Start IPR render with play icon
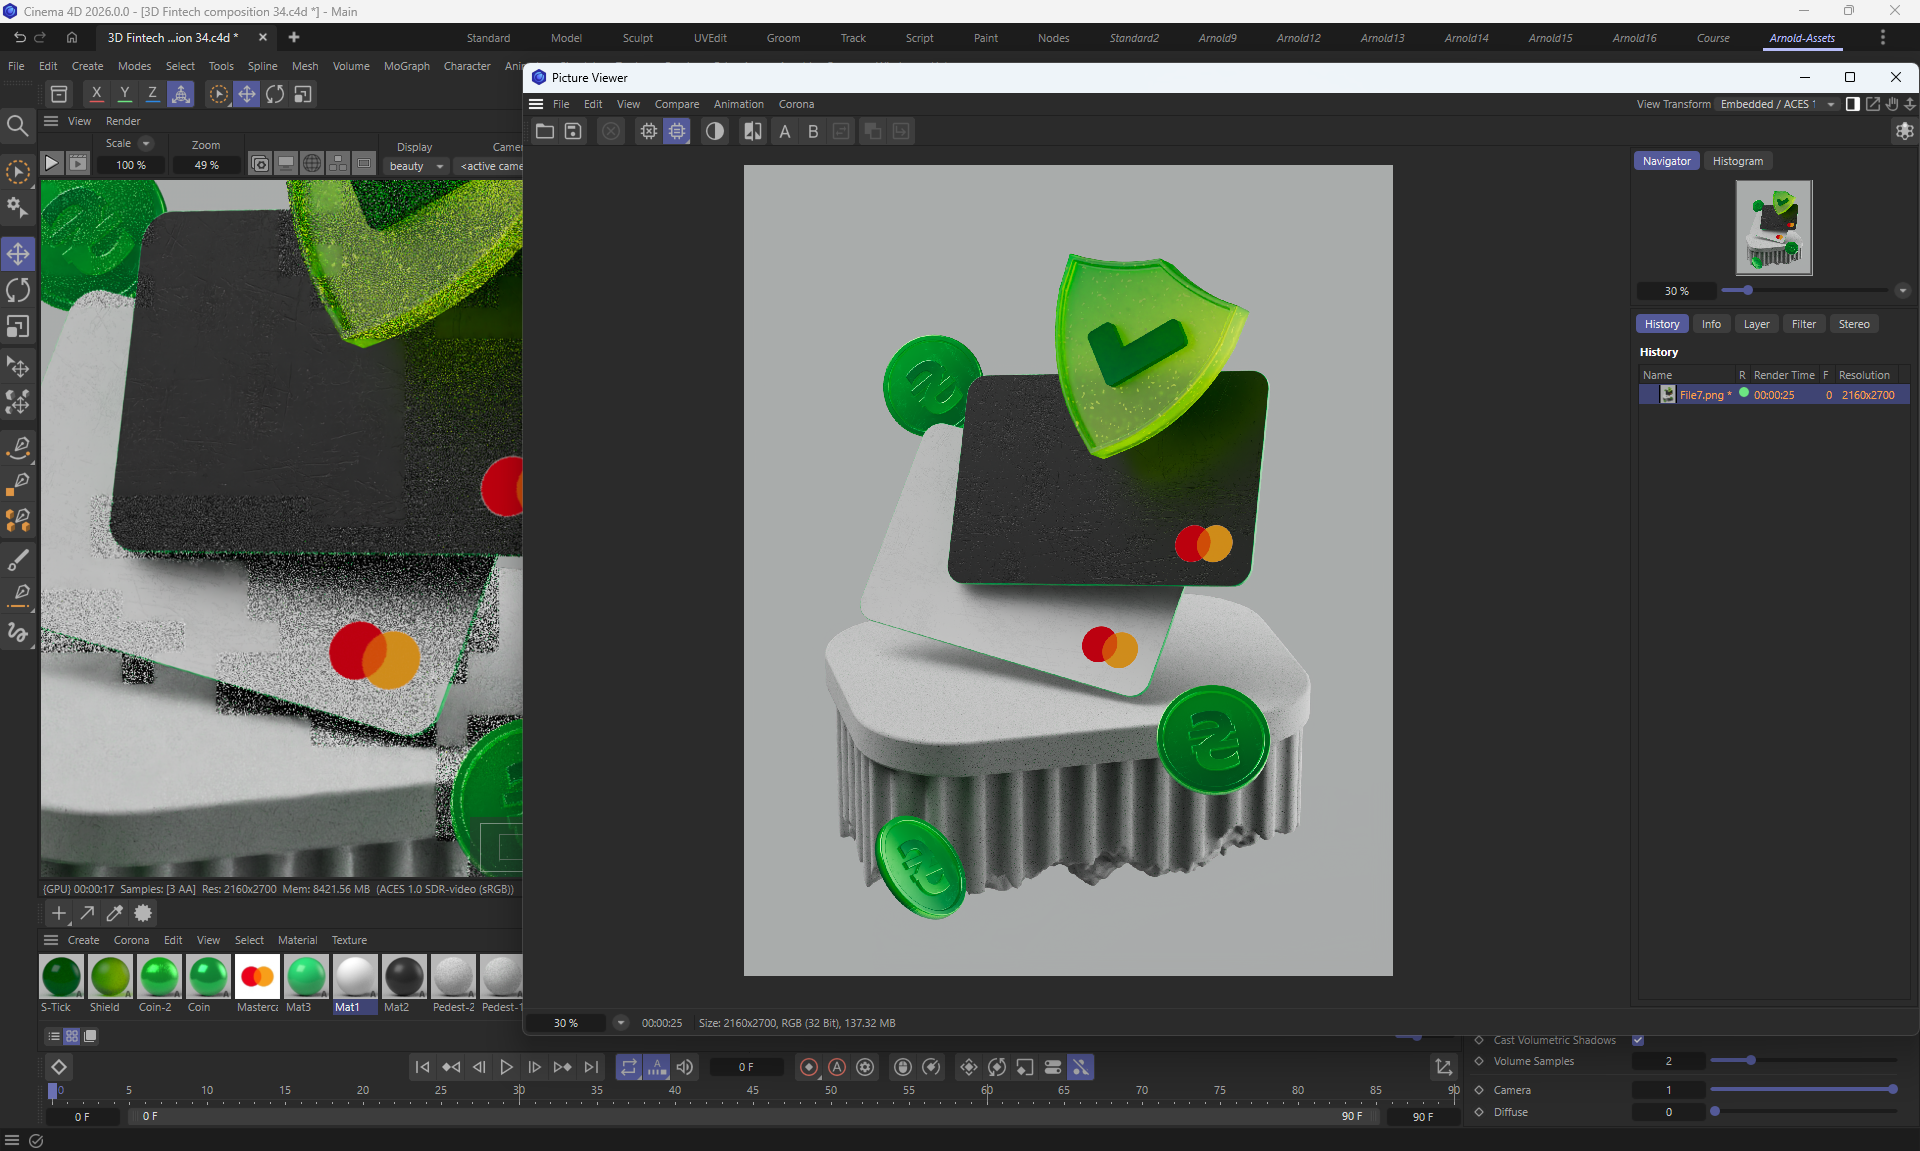This screenshot has height=1151, width=1920. (x=51, y=163)
